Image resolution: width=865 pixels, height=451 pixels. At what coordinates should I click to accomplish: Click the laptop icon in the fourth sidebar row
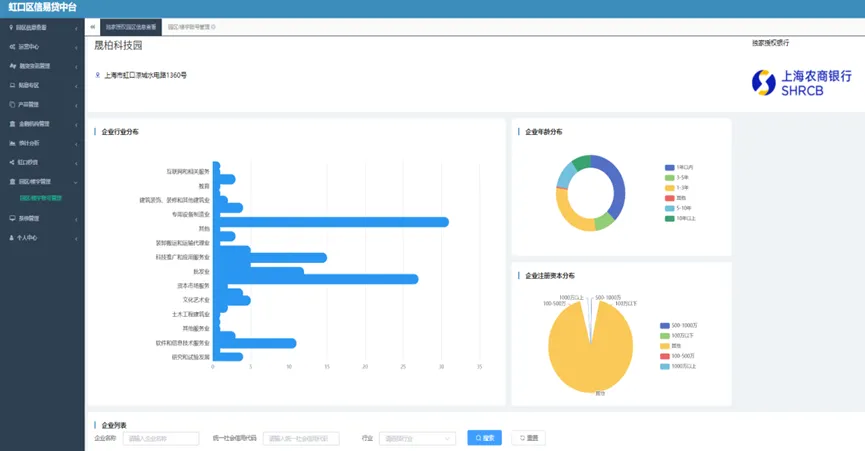click(12, 85)
